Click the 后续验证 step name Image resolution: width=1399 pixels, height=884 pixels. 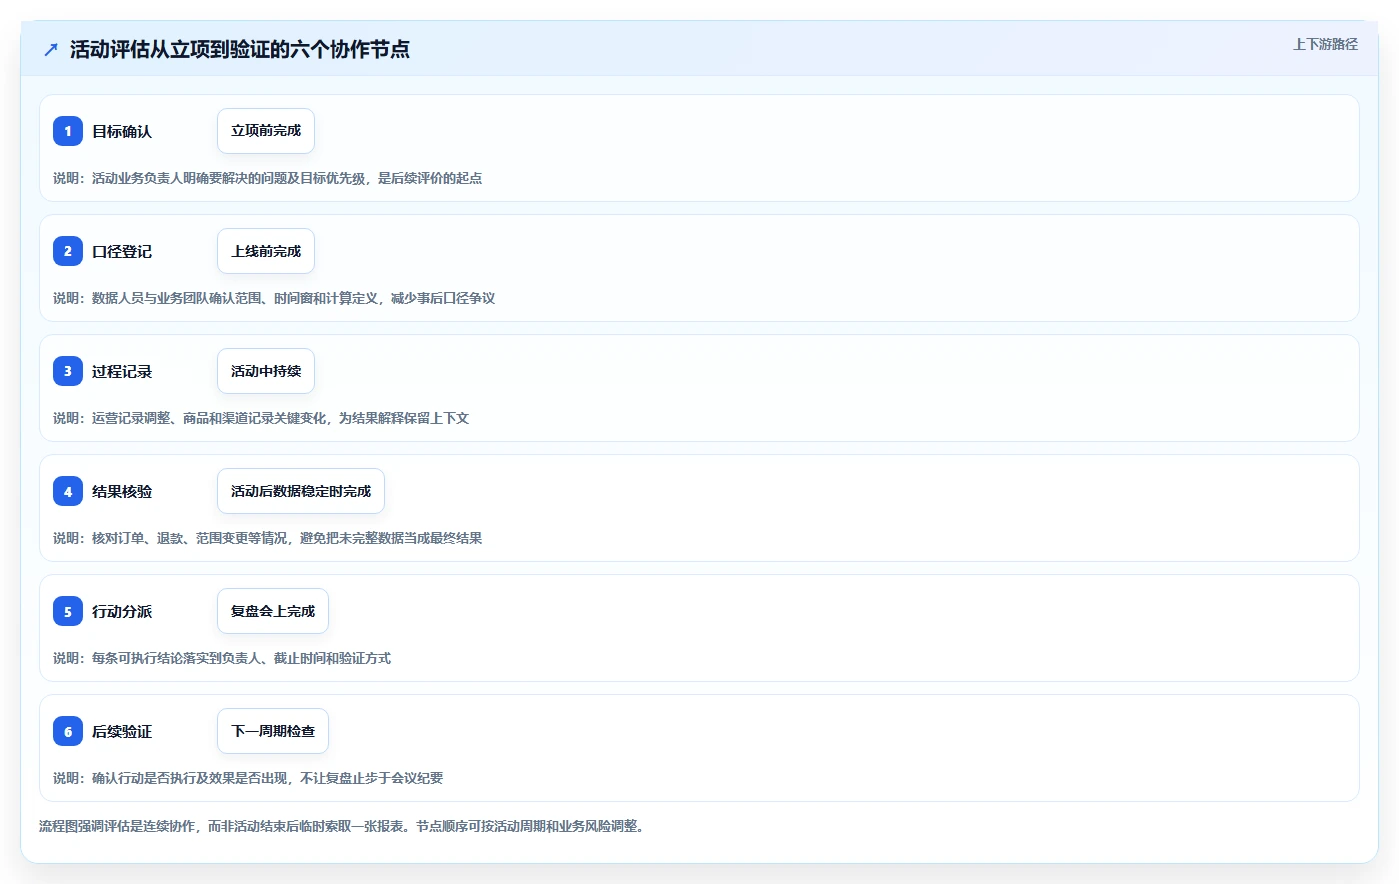point(122,731)
